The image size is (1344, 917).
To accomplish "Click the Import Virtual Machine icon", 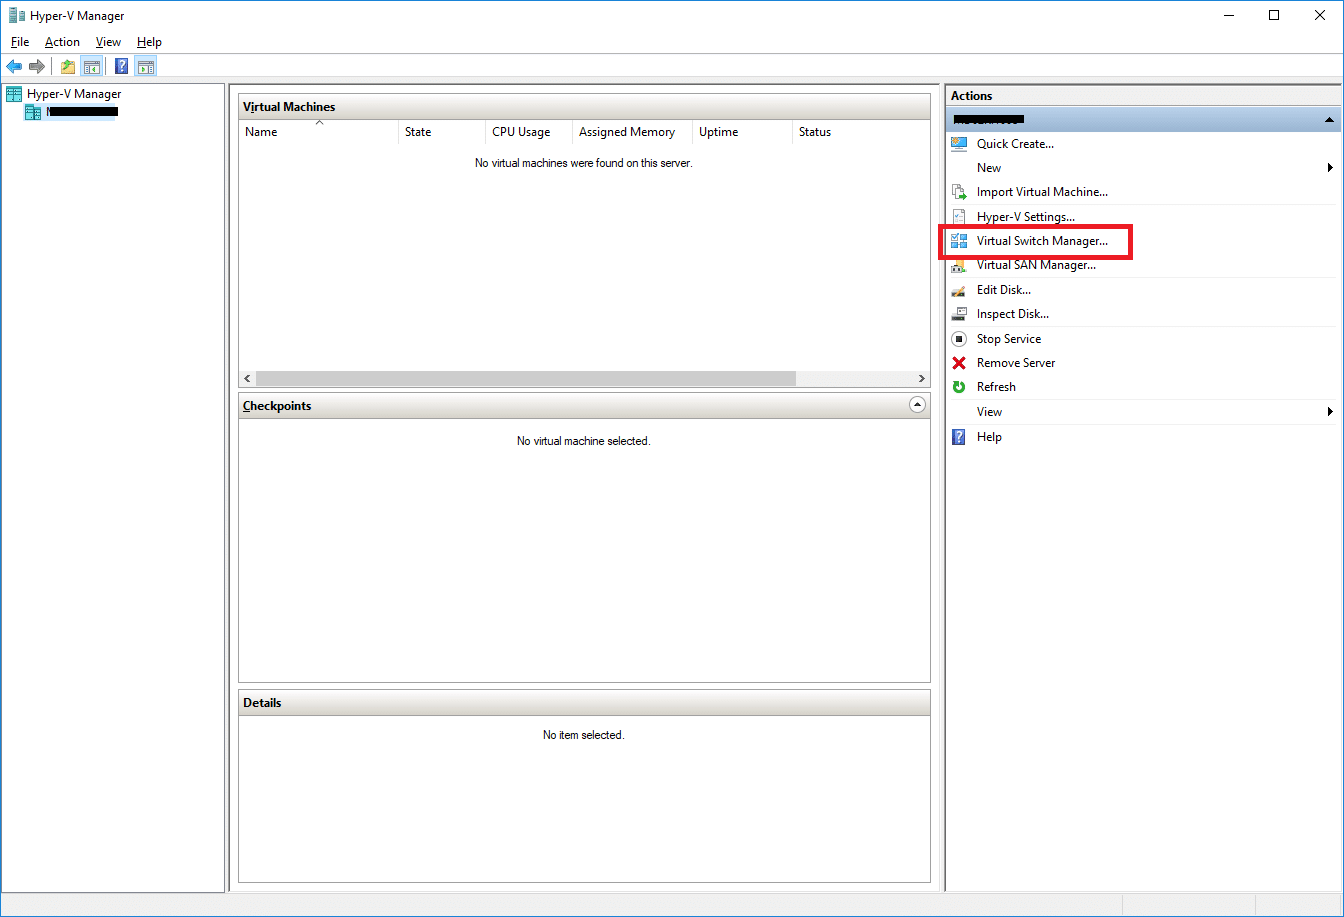I will pos(959,192).
